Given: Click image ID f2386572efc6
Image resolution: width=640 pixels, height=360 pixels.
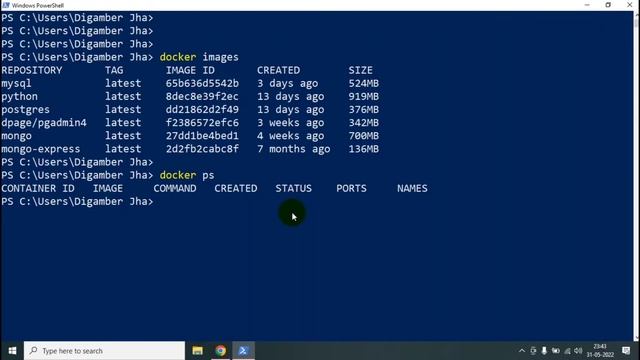Looking at the screenshot, I should [x=202, y=122].
